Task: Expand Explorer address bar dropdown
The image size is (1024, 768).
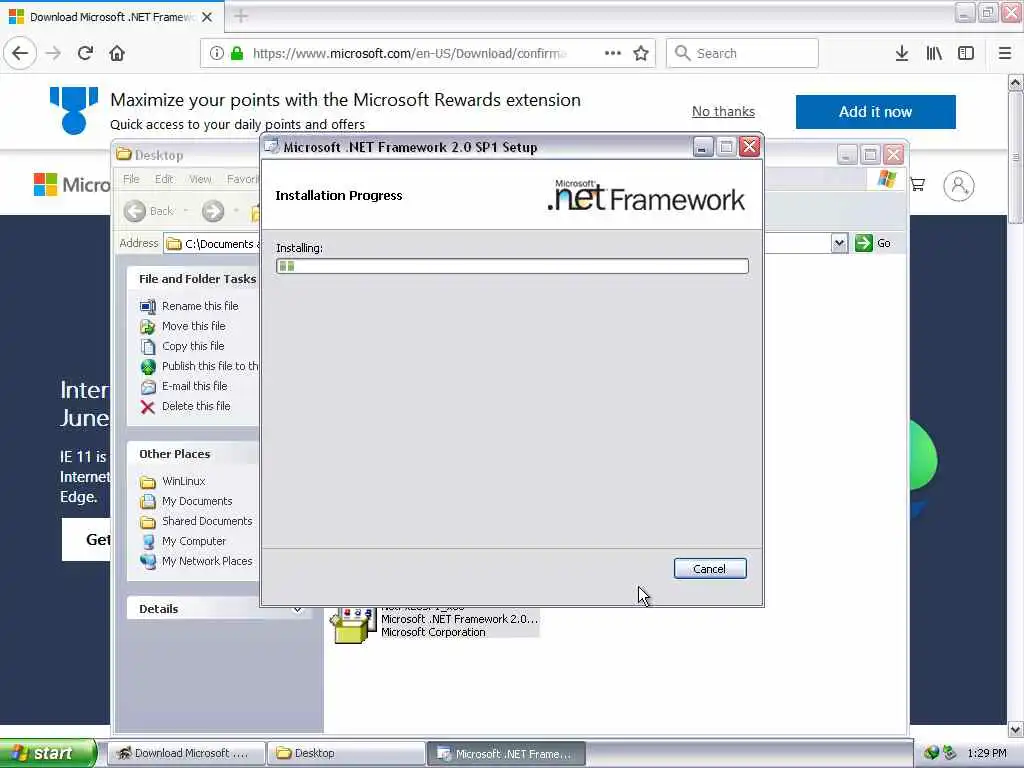Action: click(x=839, y=244)
